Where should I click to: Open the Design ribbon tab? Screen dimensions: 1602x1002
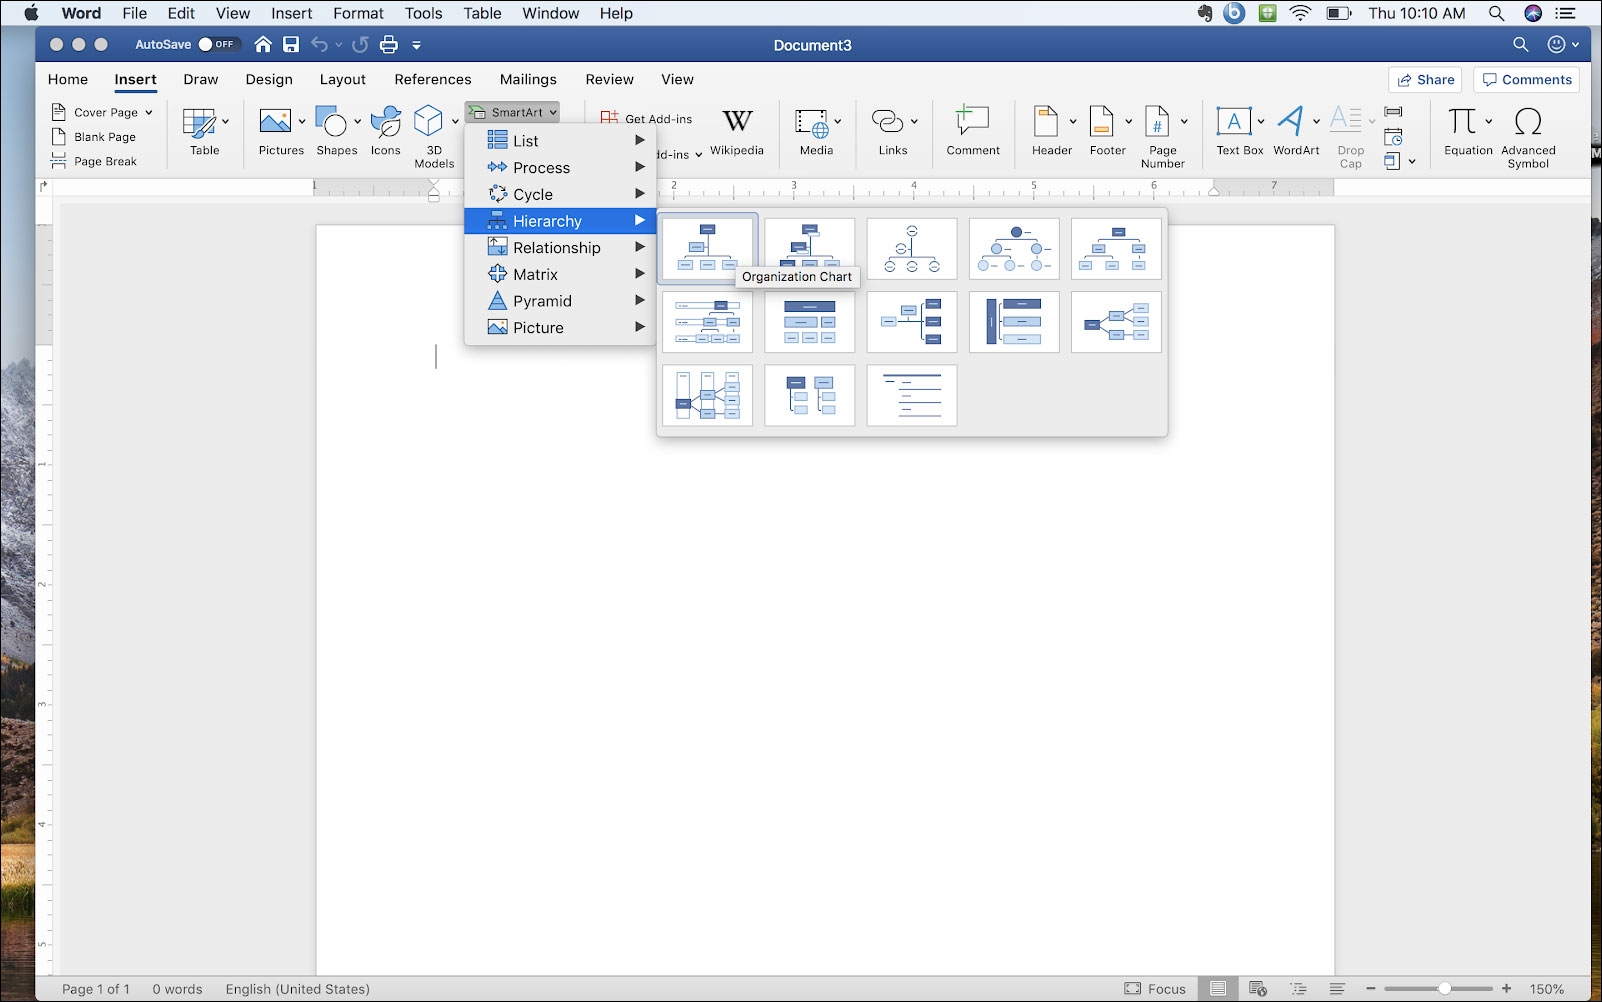pyautogui.click(x=269, y=80)
